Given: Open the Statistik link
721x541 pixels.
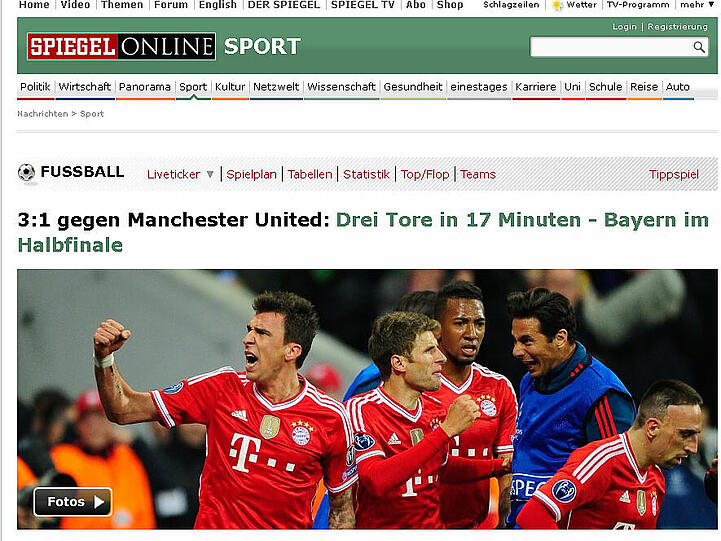Looking at the screenshot, I should (366, 174).
